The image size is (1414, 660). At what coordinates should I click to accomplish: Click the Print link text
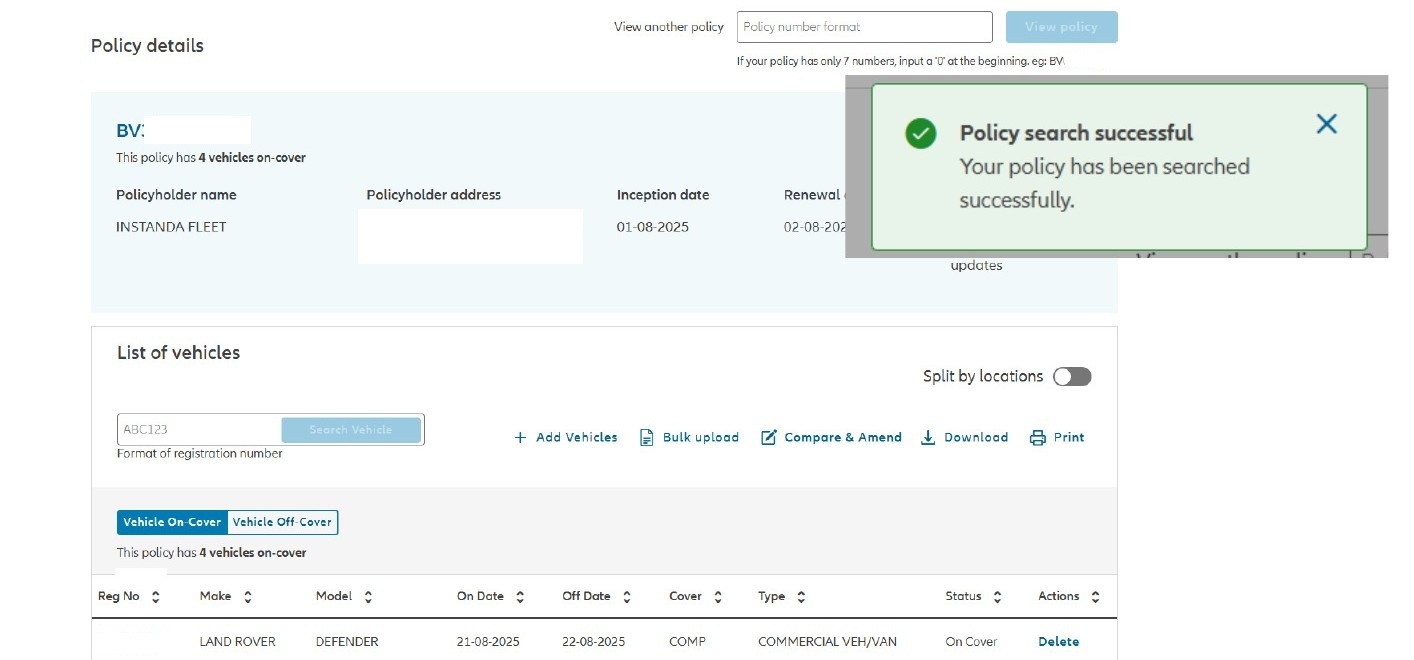[1069, 438]
